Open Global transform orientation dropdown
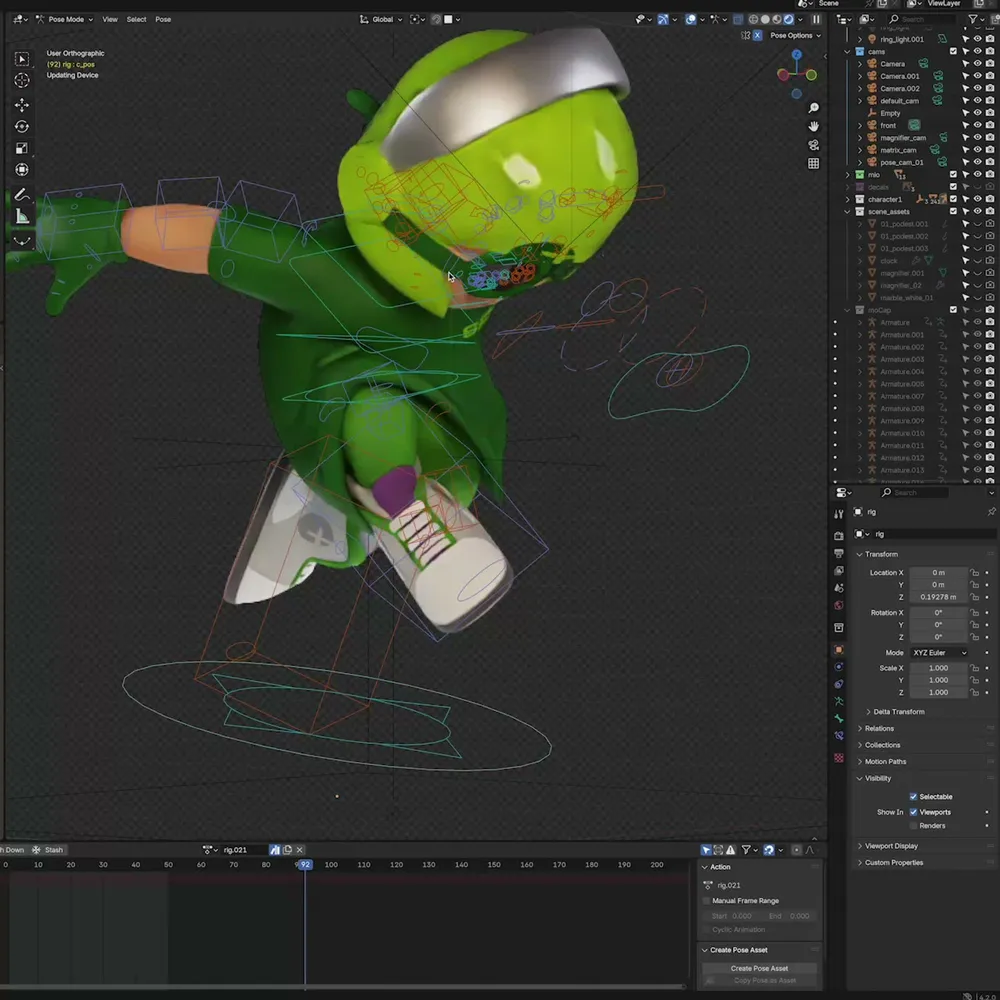This screenshot has height=1000, width=1000. point(381,19)
